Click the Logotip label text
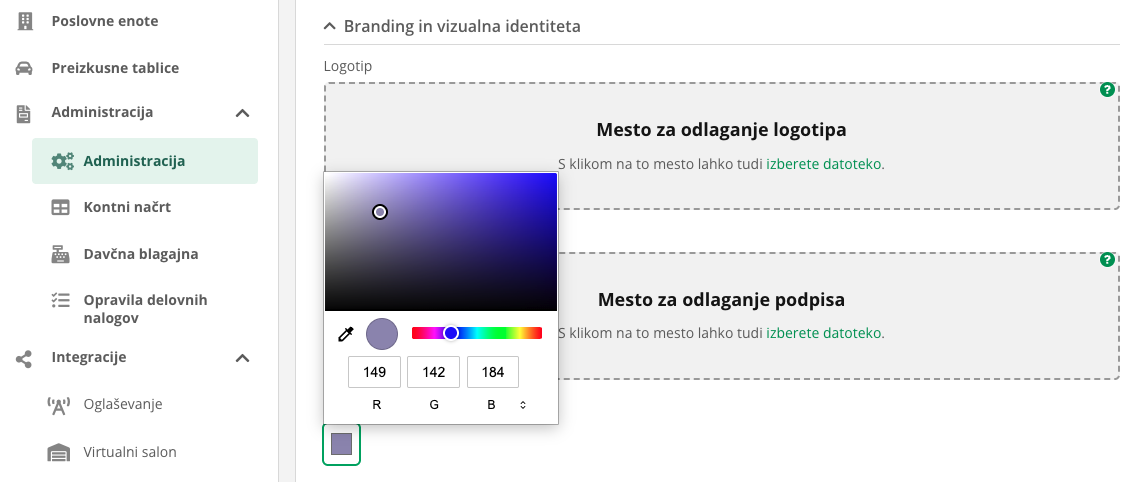This screenshot has width=1144, height=482. [x=348, y=66]
